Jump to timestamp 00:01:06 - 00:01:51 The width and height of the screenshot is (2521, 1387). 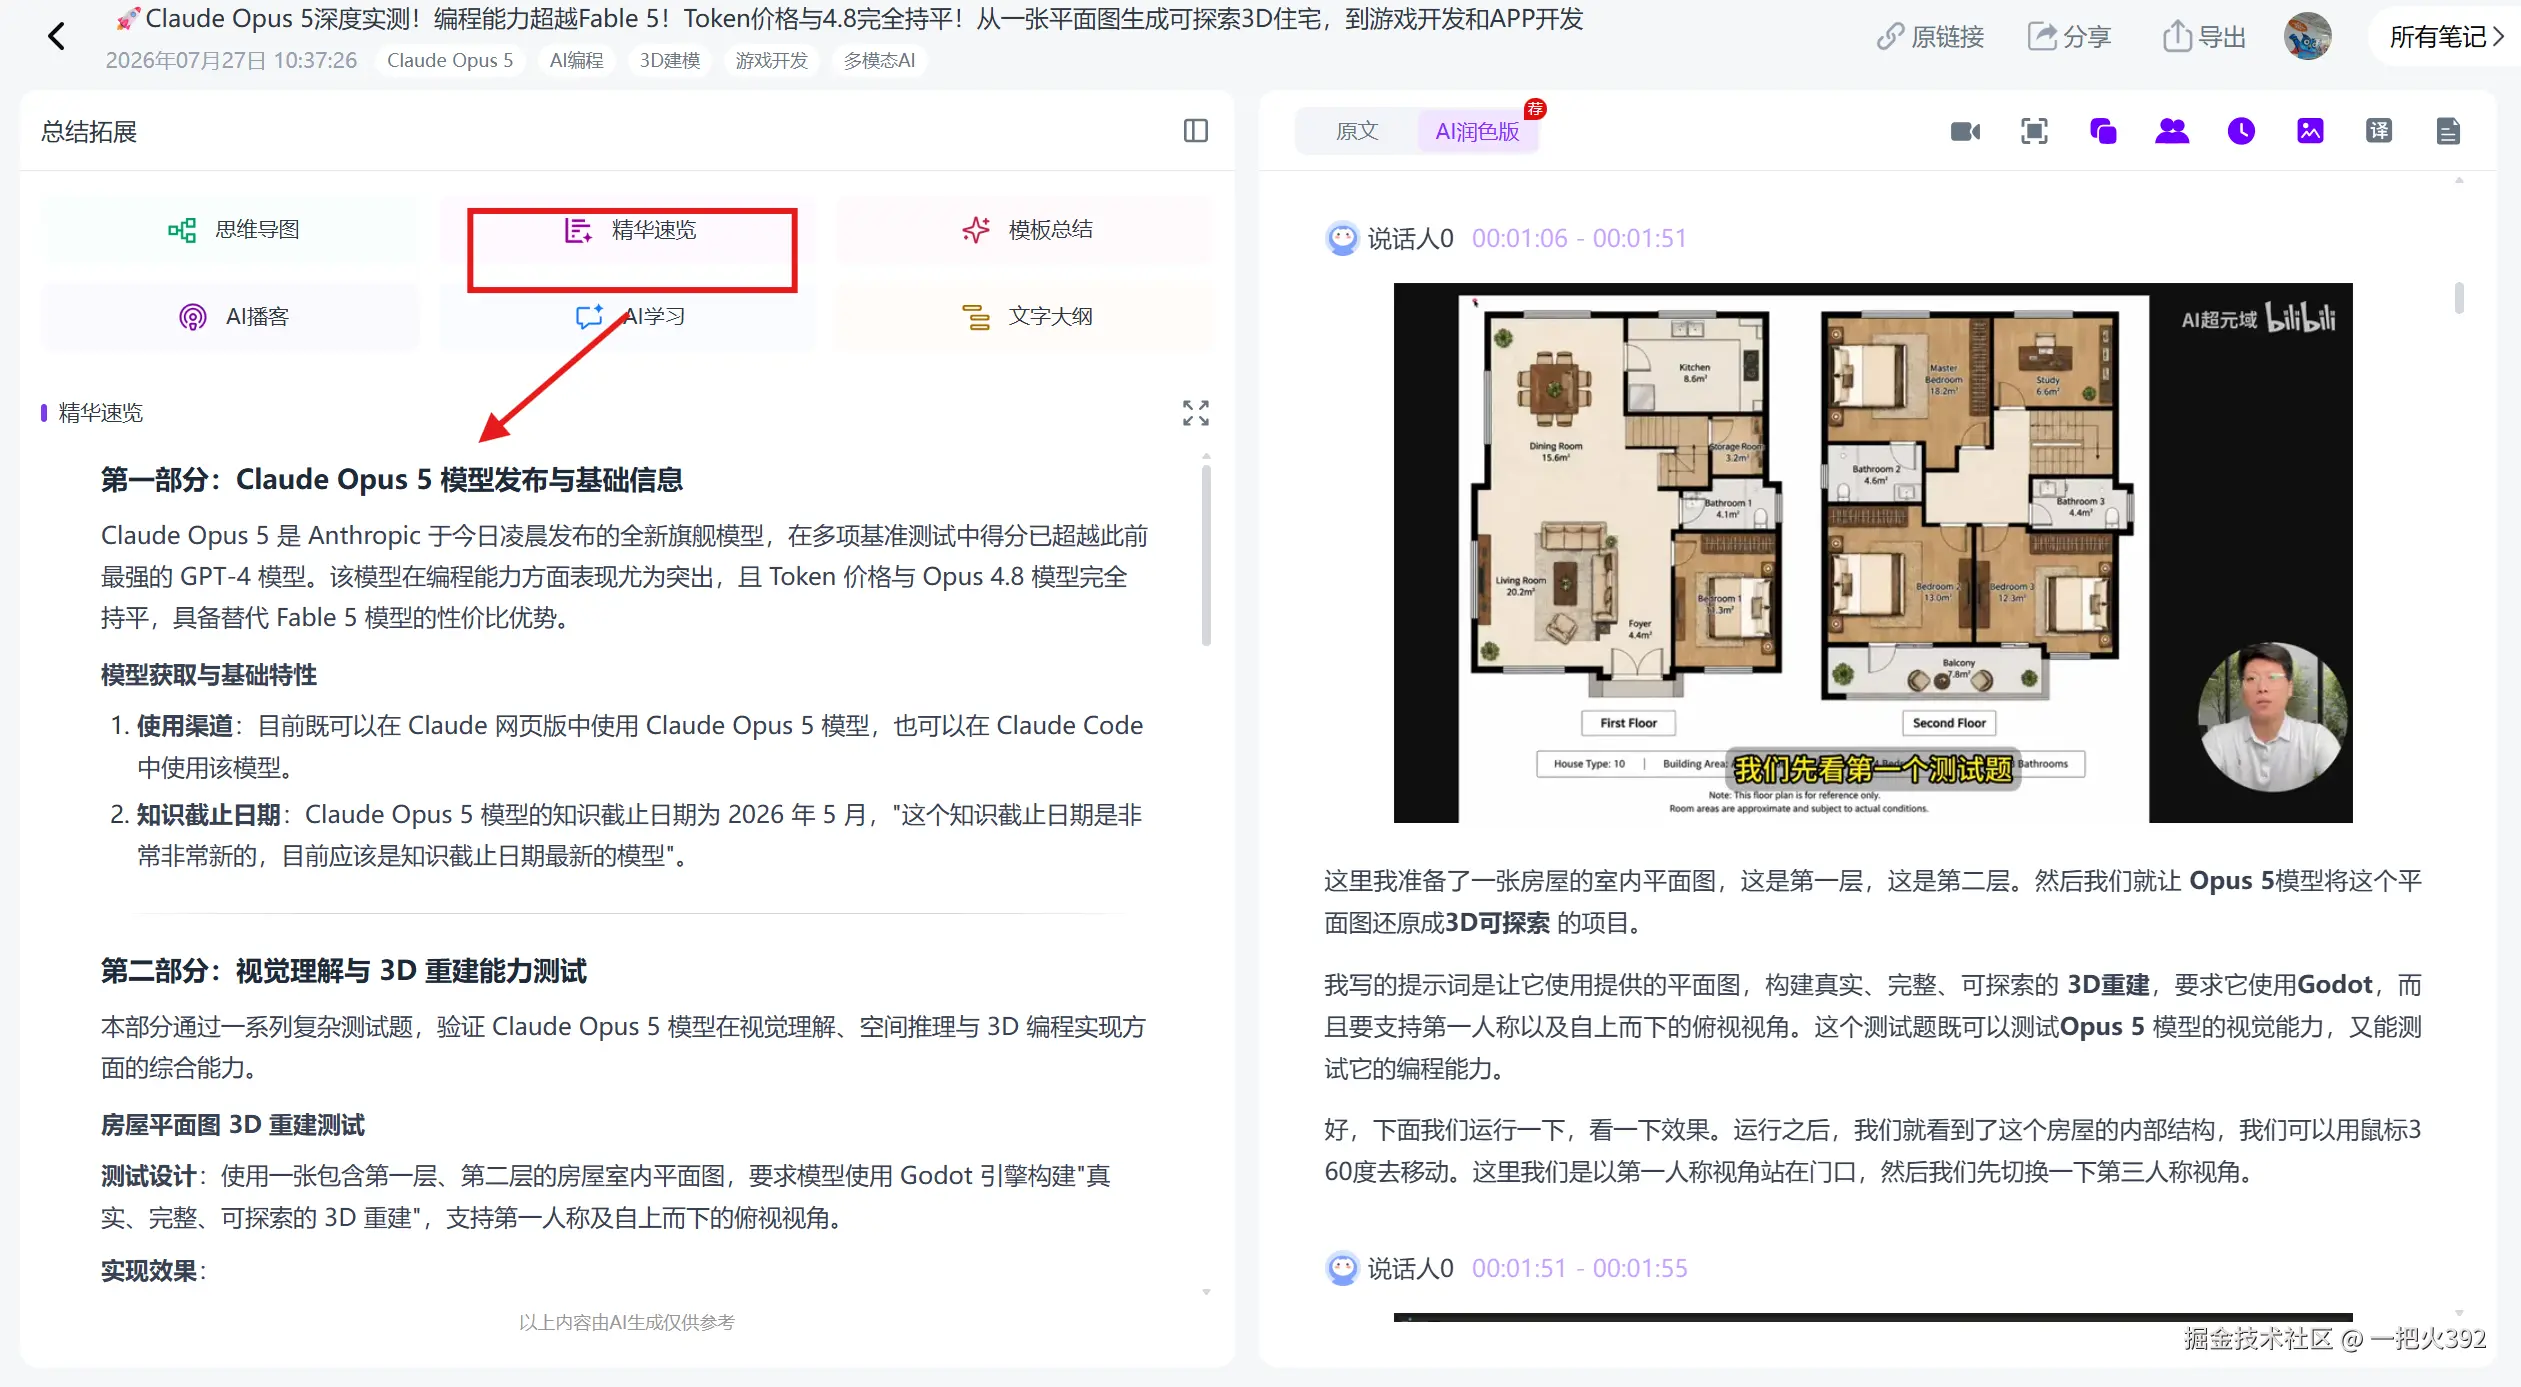1579,239
